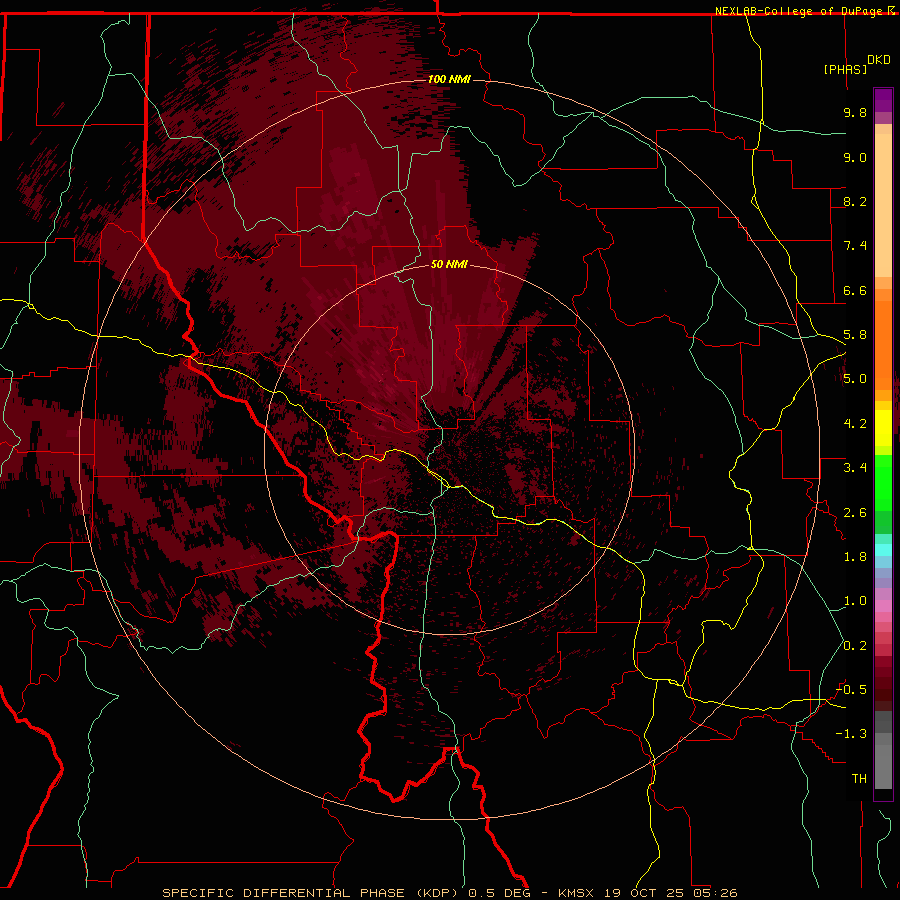The image size is (900, 900).
Task: Click the 6.6 scale value label
Action: click(855, 290)
